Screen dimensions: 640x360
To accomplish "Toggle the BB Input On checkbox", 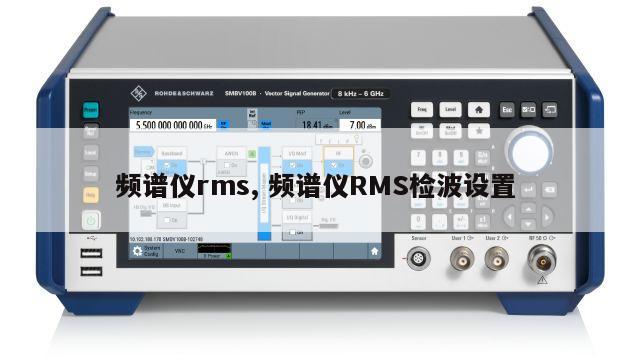I will pyautogui.click(x=167, y=220).
